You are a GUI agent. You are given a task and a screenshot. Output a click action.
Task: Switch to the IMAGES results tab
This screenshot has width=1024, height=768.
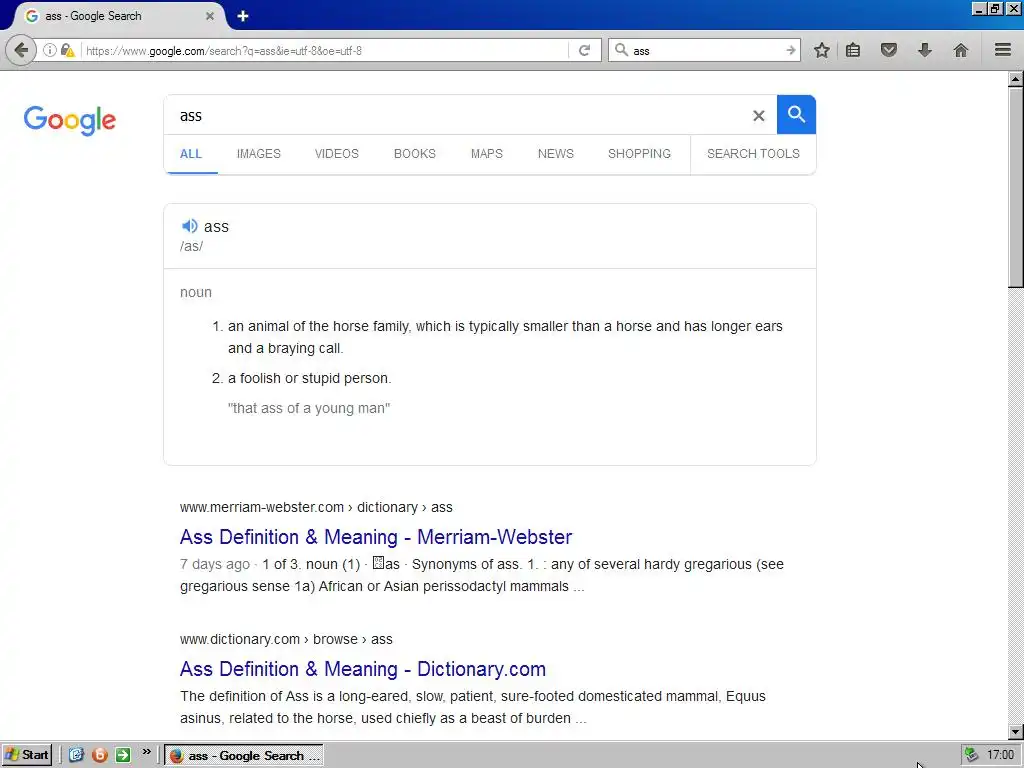click(259, 153)
